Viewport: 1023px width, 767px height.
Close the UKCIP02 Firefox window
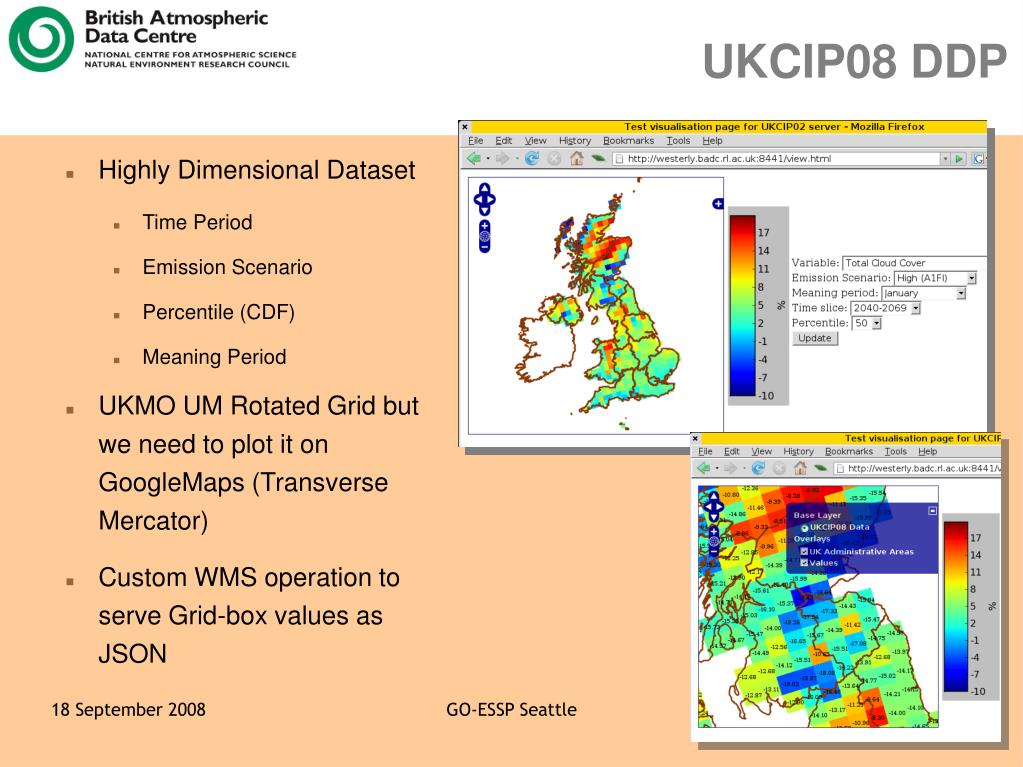[x=465, y=127]
